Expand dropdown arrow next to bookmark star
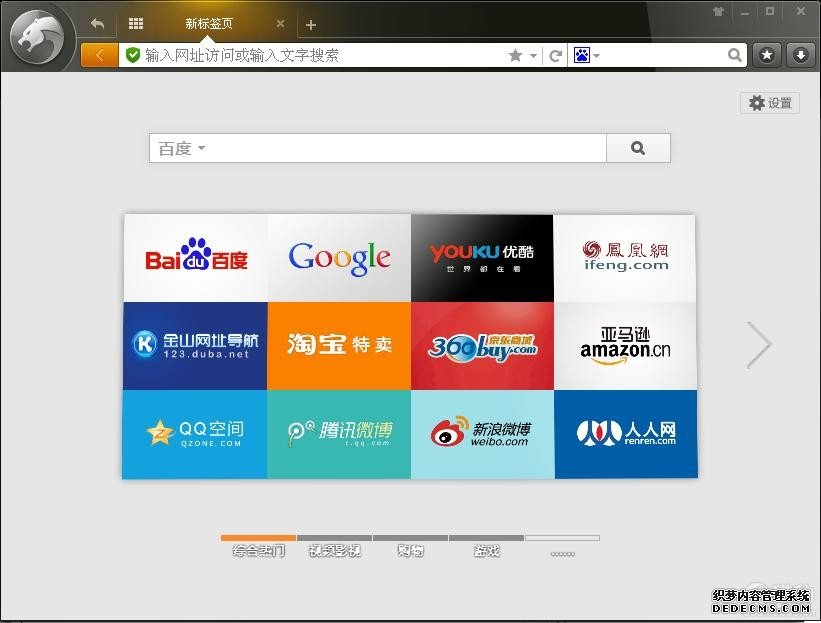This screenshot has width=821, height=623. pos(534,55)
